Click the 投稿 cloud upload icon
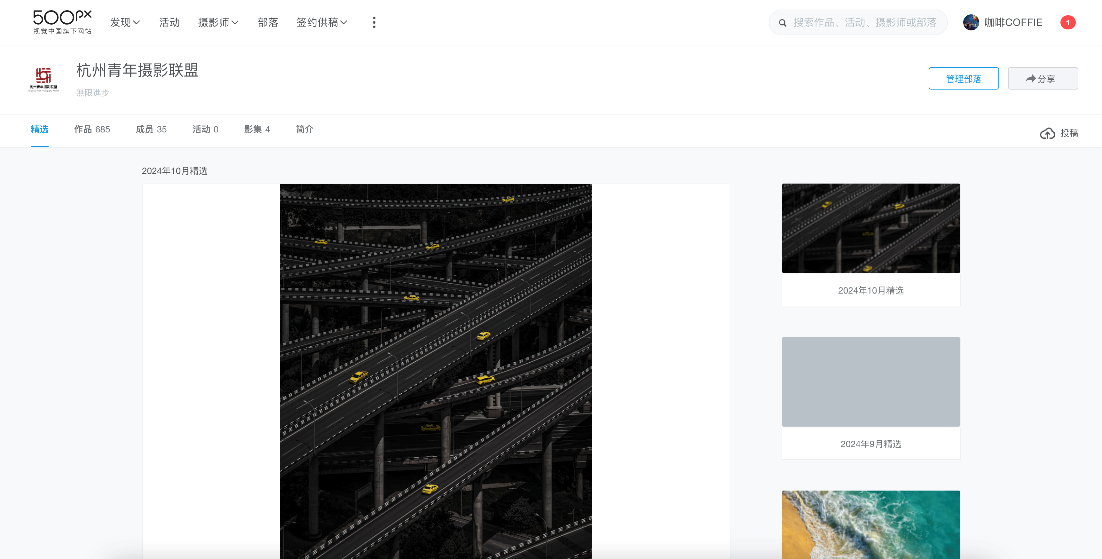This screenshot has width=1102, height=559. [x=1047, y=133]
